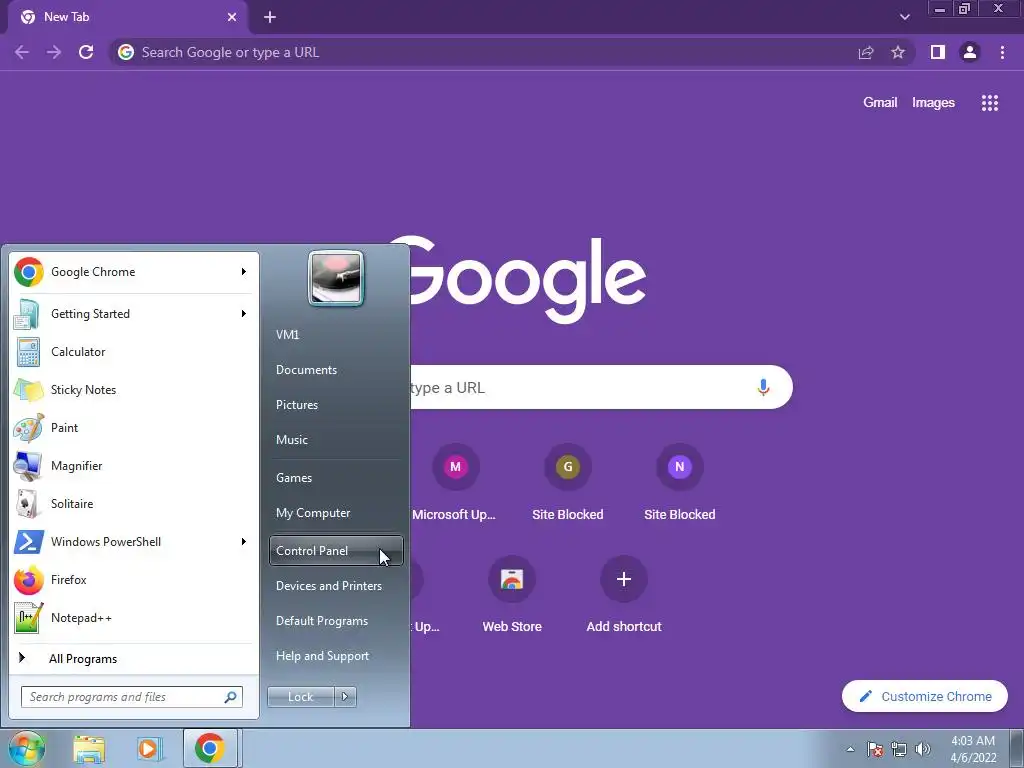Open the volume control in tray
The height and width of the screenshot is (768, 1024).
pyautogui.click(x=923, y=749)
